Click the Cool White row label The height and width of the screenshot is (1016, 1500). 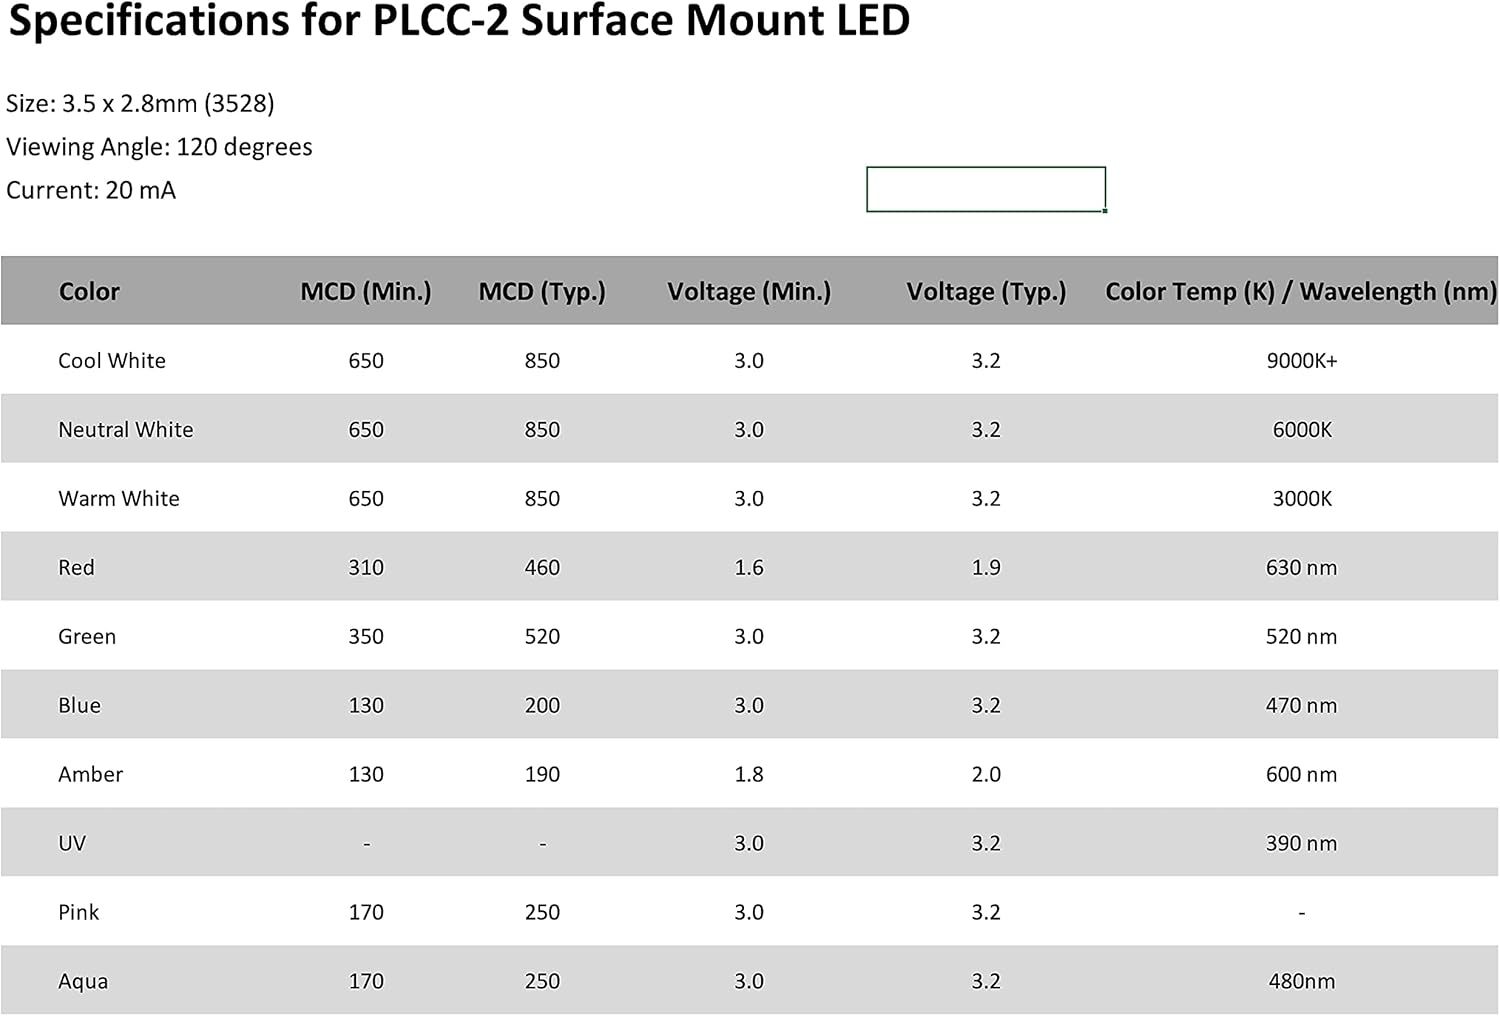(112, 360)
